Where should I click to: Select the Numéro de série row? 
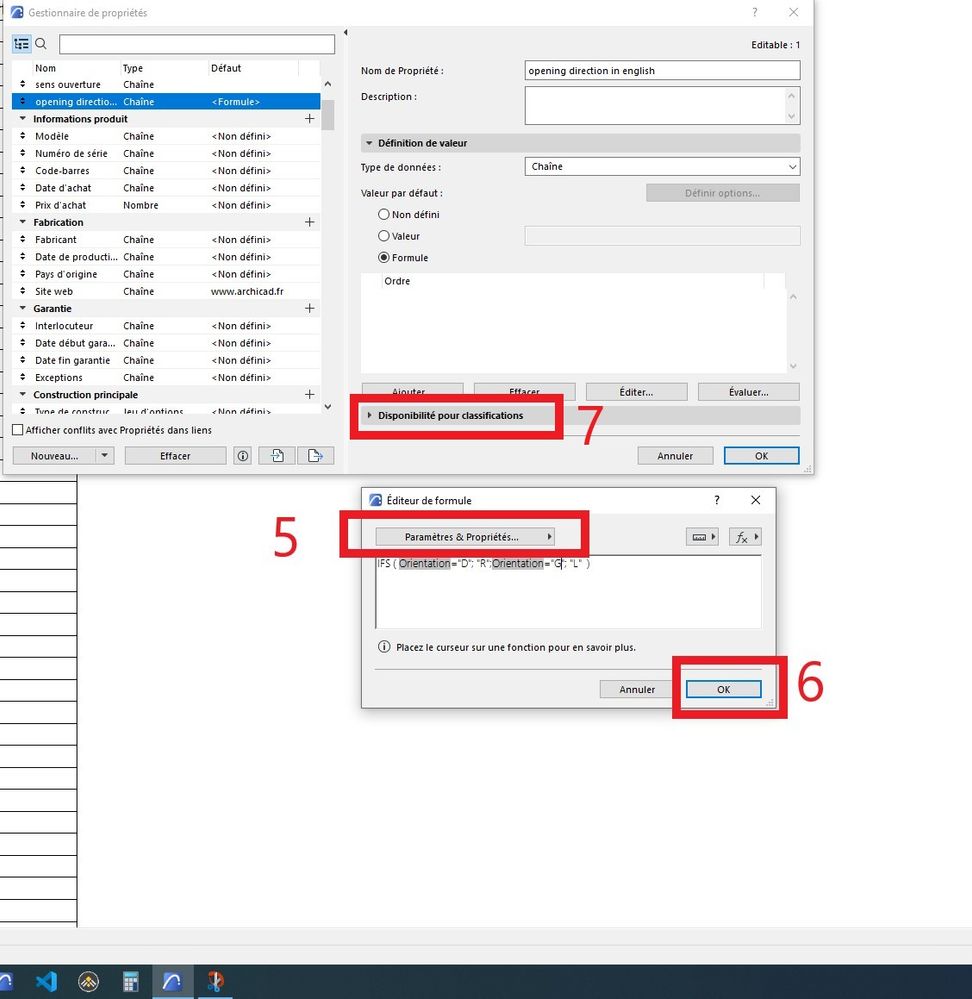point(166,153)
